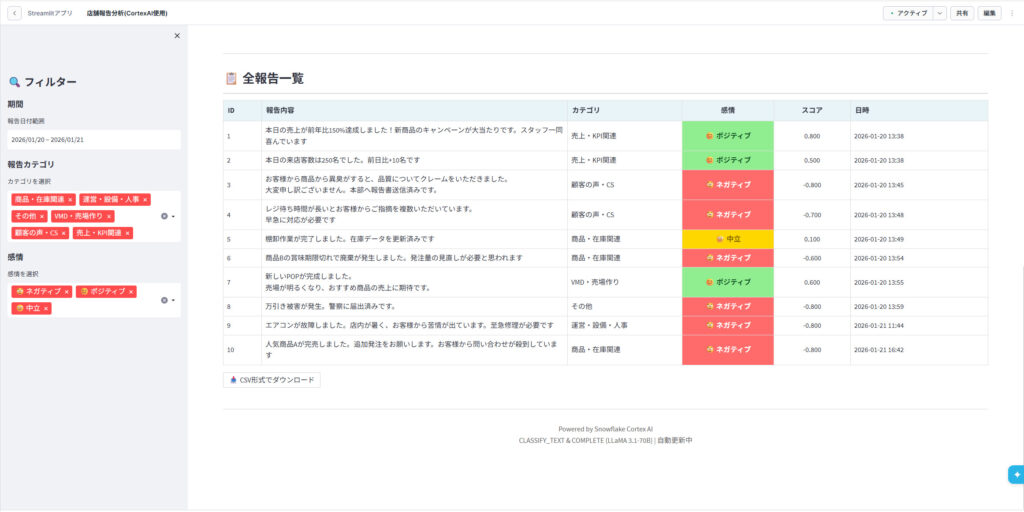1024x512 pixels.
Task: Remove the VMD・売場作り filter tag
Action: point(109,216)
